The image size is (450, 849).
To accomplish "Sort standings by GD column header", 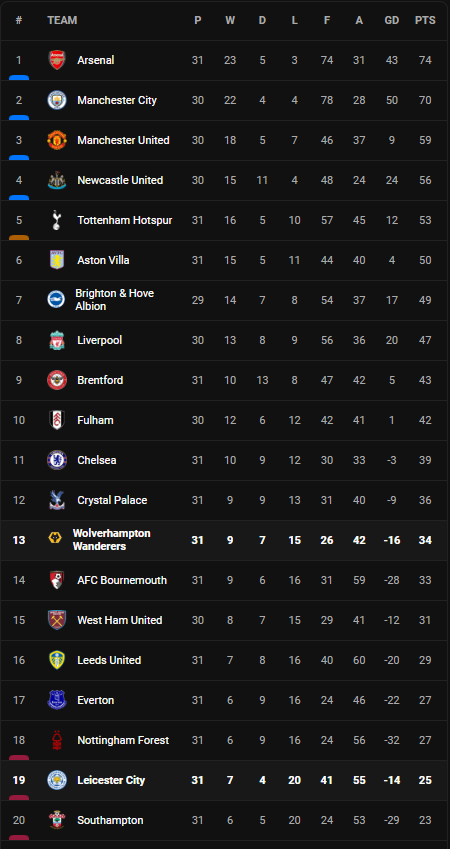I will tap(392, 20).
